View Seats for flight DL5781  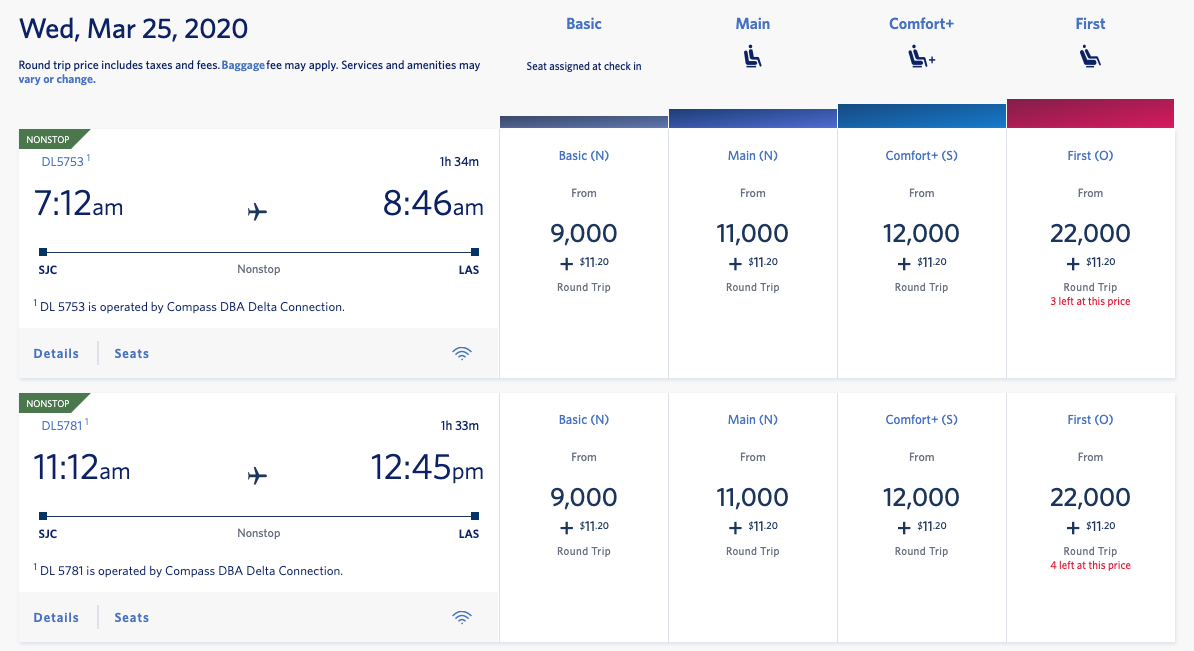pos(131,617)
